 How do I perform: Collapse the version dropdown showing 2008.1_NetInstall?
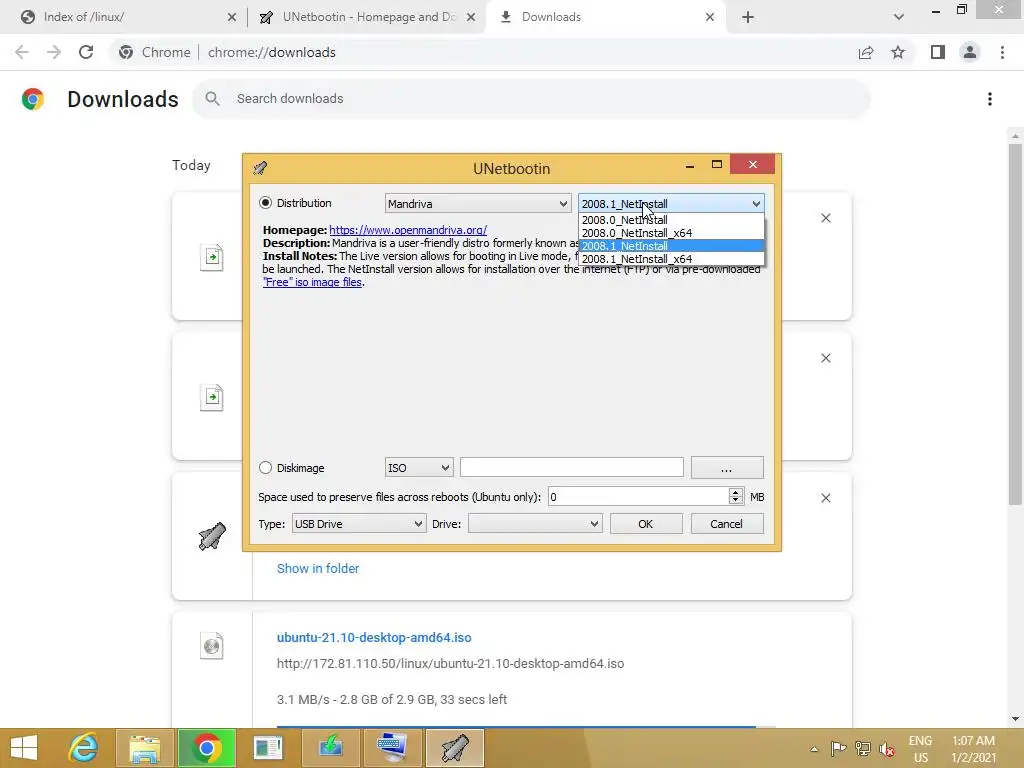pyautogui.click(x=671, y=204)
